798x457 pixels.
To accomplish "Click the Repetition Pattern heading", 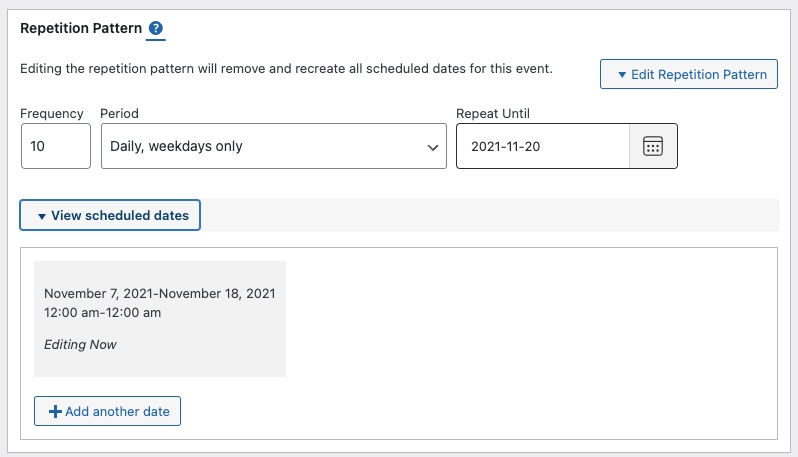I will [79, 28].
